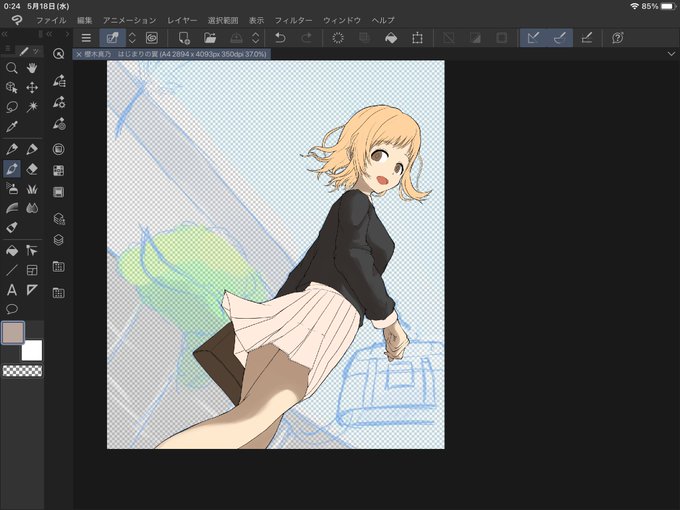
Task: Select the Eyedropper tool
Action: (x=12, y=127)
